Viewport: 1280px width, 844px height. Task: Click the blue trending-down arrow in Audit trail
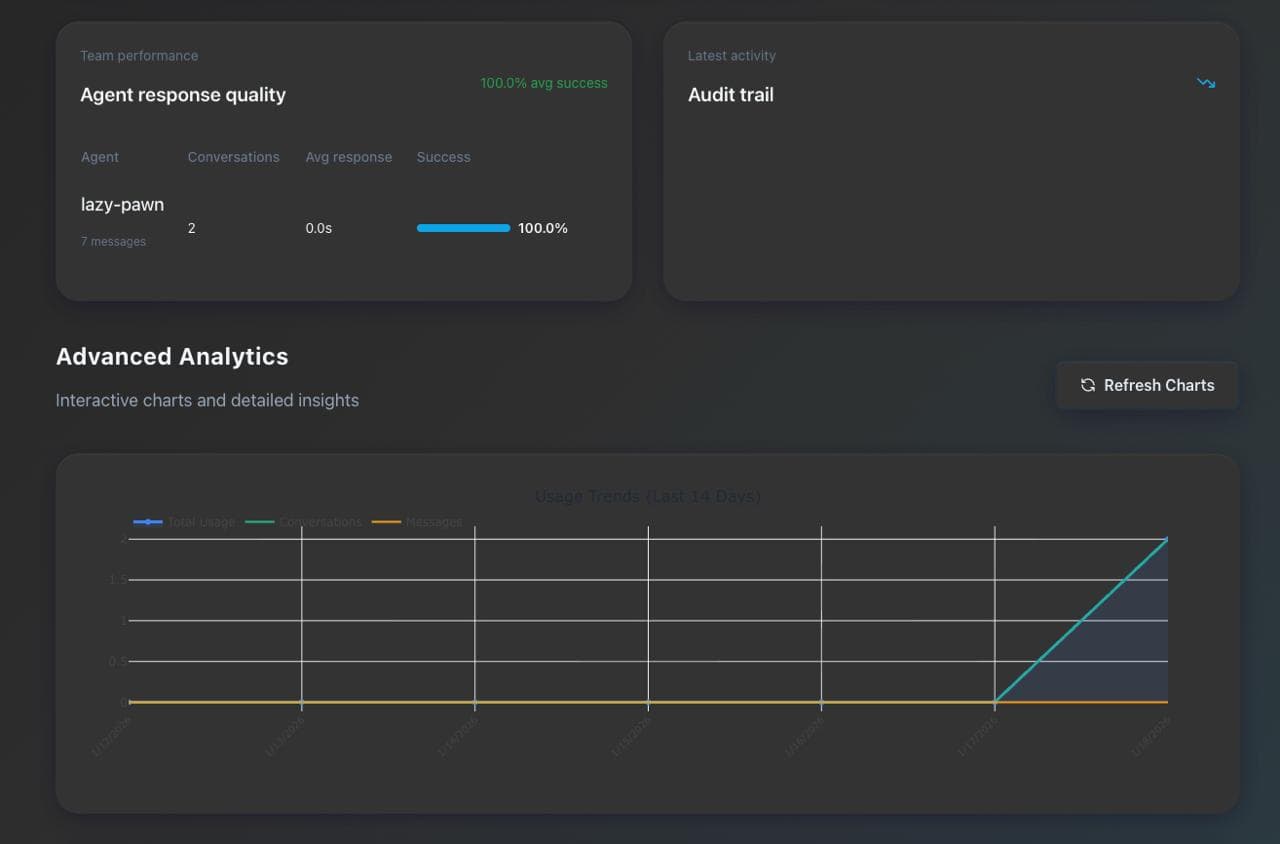click(x=1206, y=84)
